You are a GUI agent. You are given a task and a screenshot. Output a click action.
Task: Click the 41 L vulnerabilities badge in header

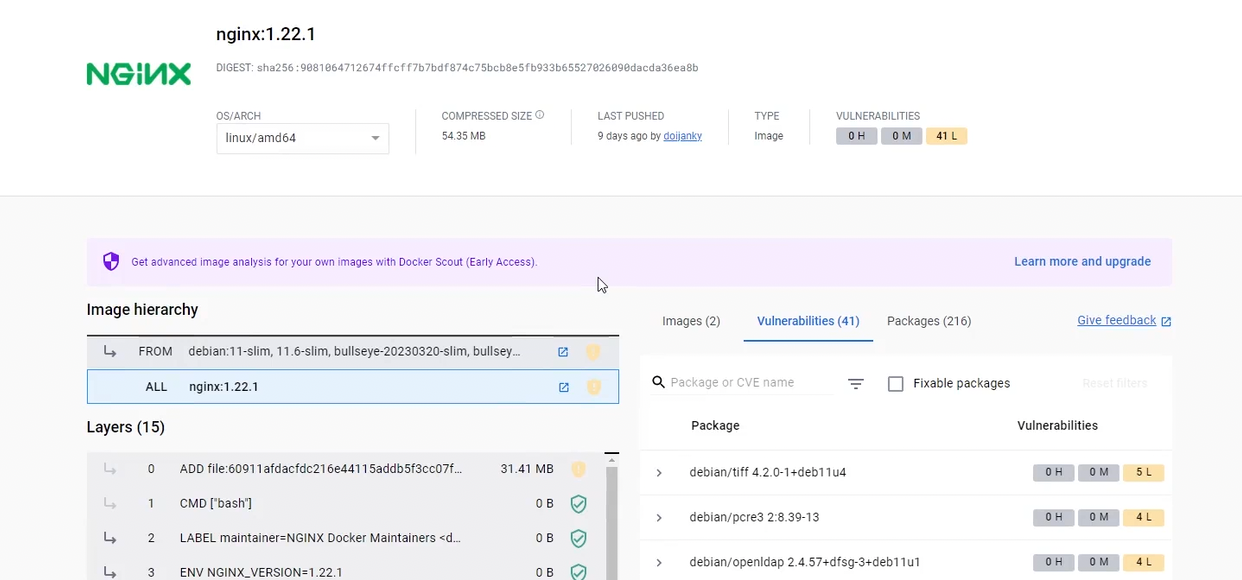tap(946, 136)
